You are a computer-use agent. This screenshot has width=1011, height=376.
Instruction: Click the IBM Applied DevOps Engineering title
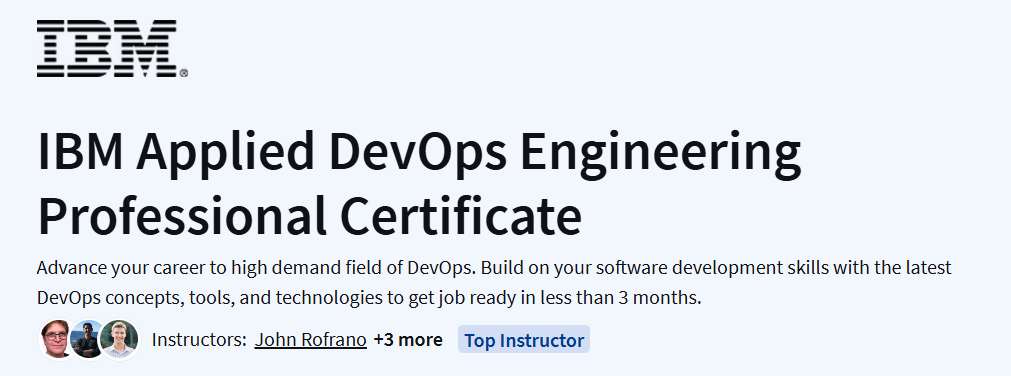point(419,184)
